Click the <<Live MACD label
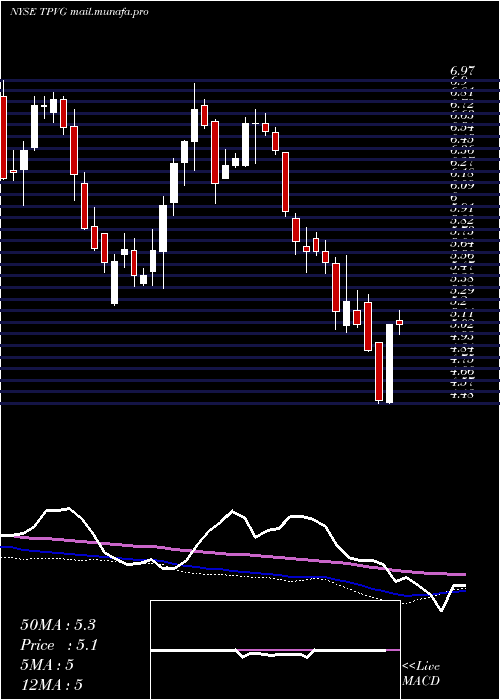Viewport: 500px width, 700px height. [421, 674]
